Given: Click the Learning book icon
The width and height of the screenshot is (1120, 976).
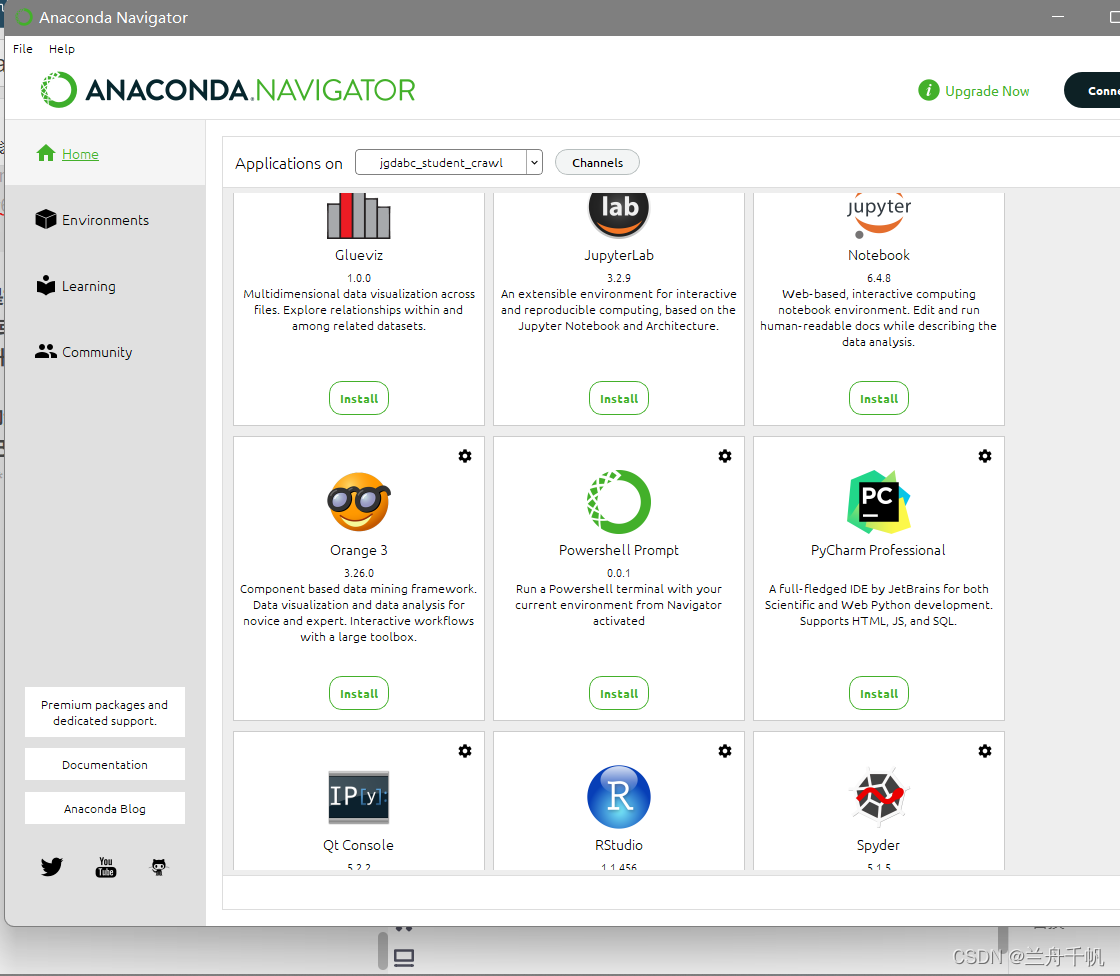Looking at the screenshot, I should tap(46, 285).
